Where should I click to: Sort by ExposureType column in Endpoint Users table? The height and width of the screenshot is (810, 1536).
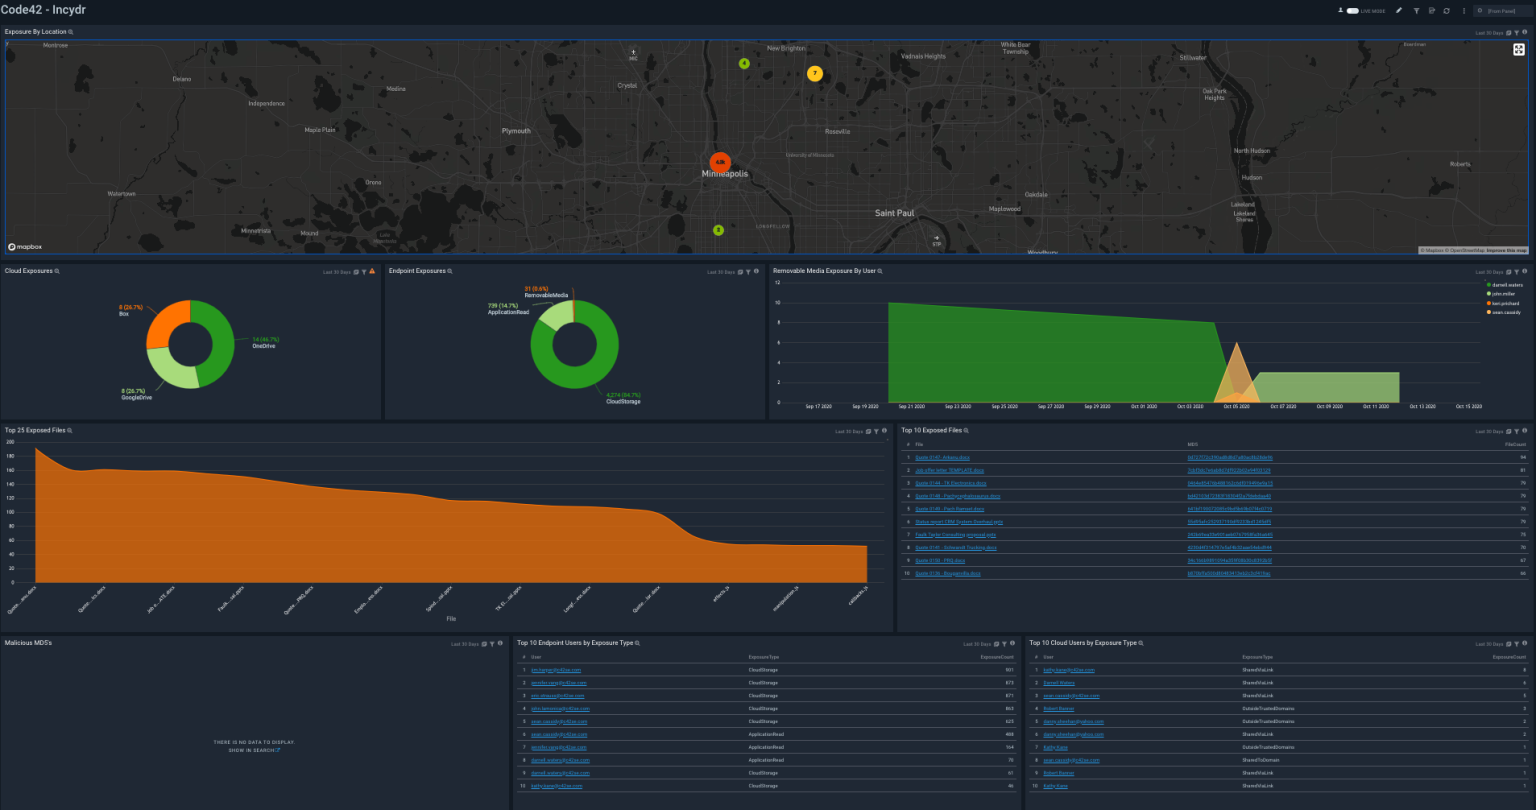[763, 657]
